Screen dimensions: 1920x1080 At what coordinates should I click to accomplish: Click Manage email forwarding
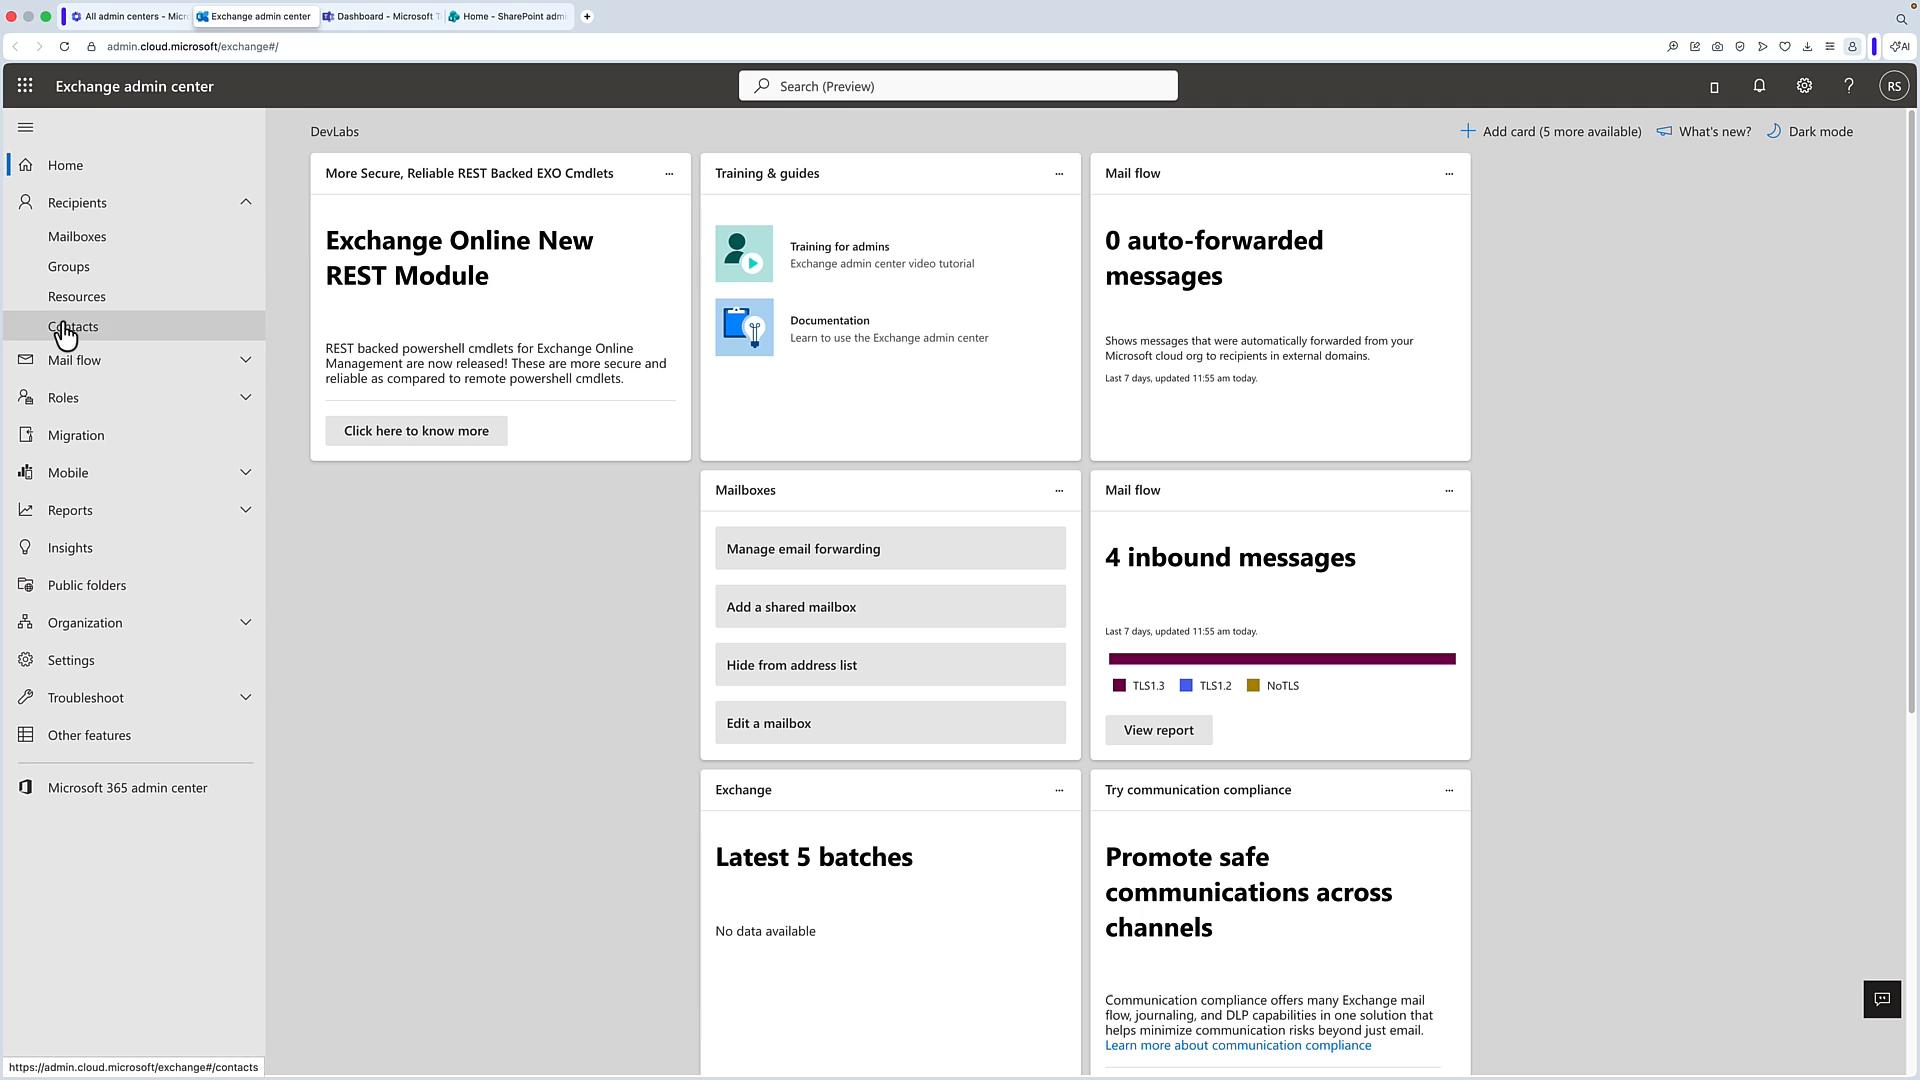[890, 549]
